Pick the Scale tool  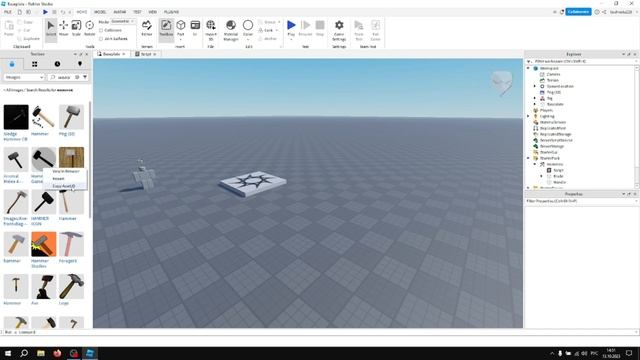click(76, 29)
